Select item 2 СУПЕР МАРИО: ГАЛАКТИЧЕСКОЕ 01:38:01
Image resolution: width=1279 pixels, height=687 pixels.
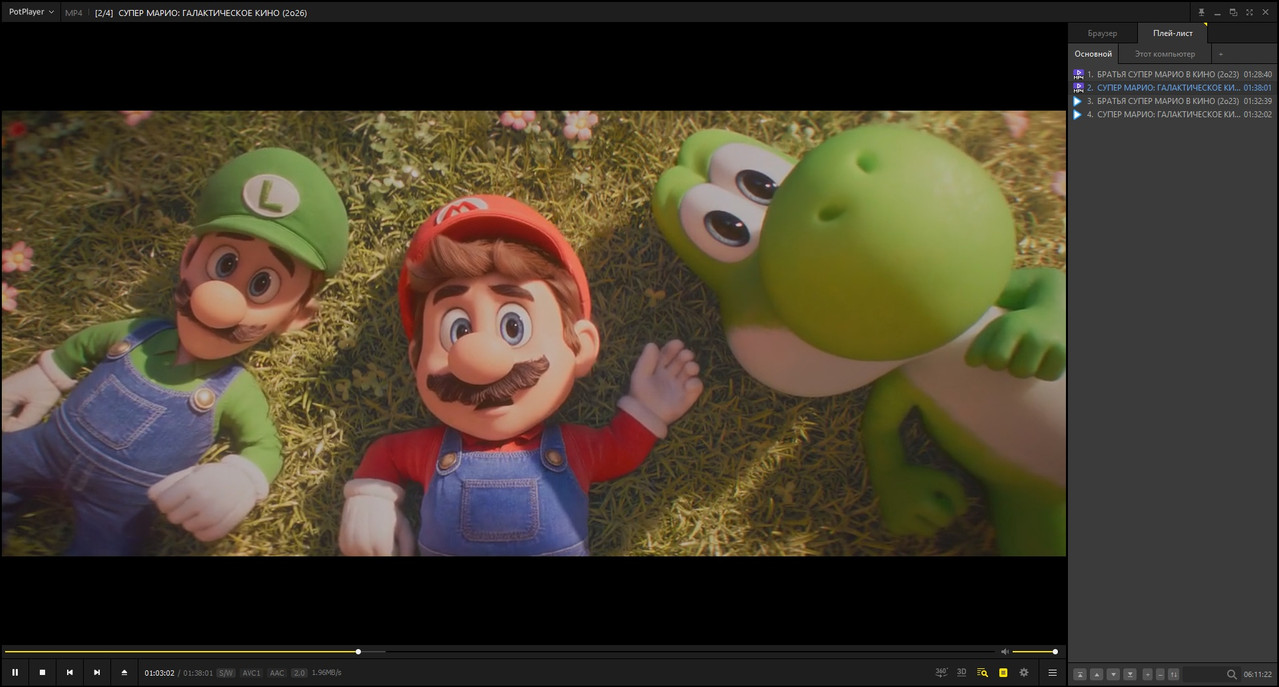1172,88
